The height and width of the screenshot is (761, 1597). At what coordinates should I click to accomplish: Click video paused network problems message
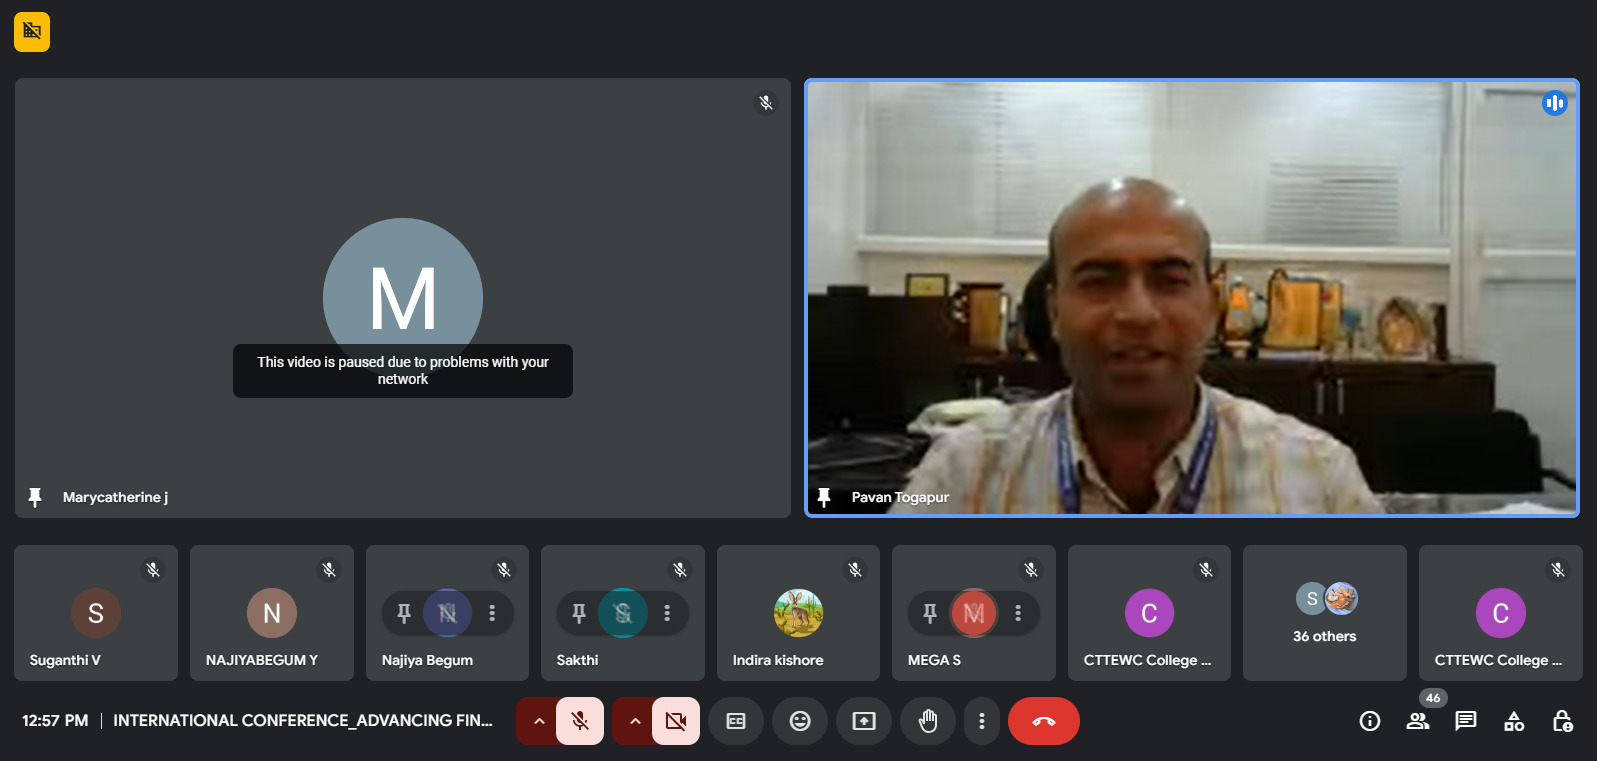[x=403, y=371]
